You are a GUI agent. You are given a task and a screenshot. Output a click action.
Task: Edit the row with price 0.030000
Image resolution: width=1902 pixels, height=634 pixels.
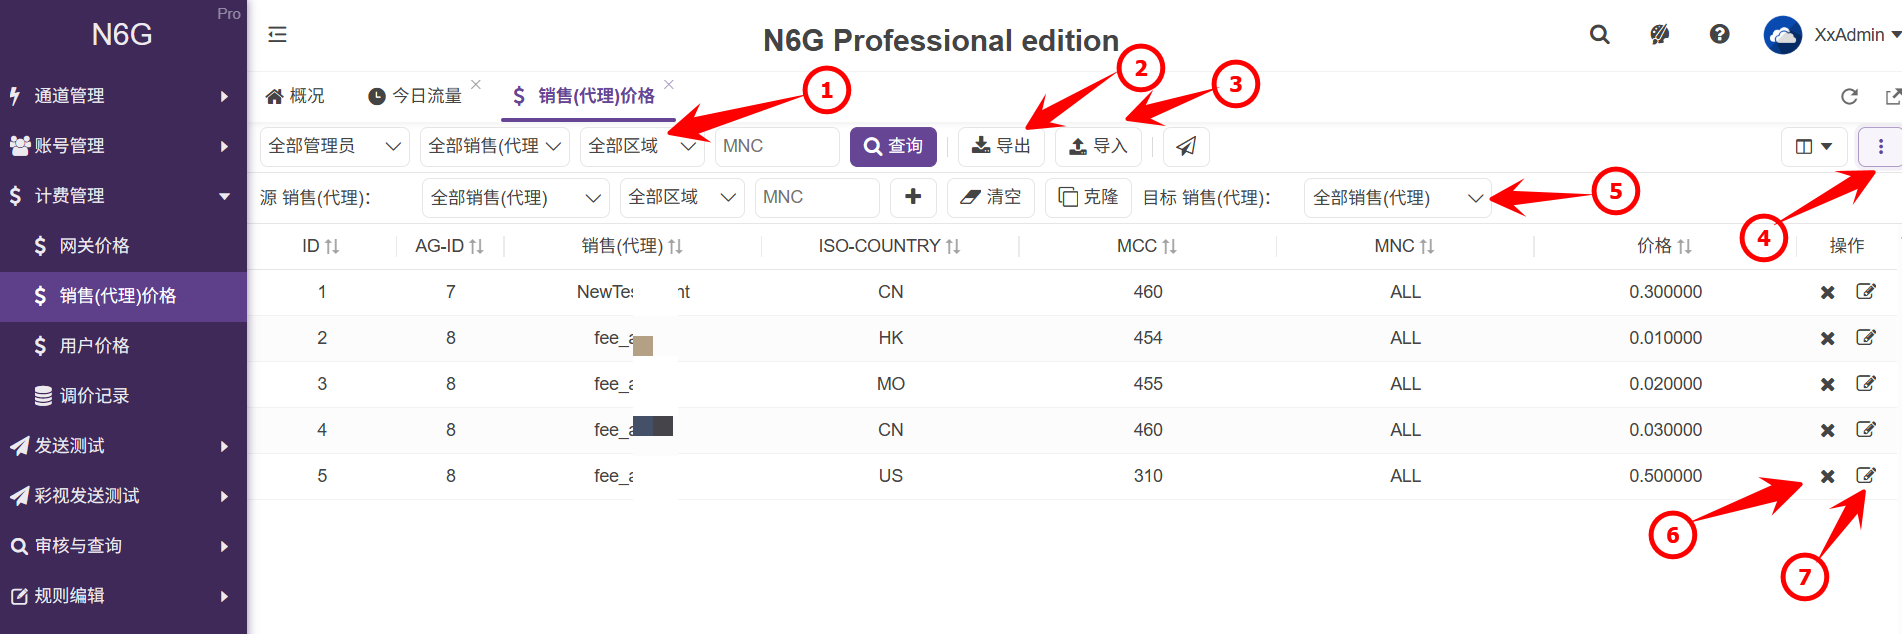pyautogui.click(x=1866, y=429)
